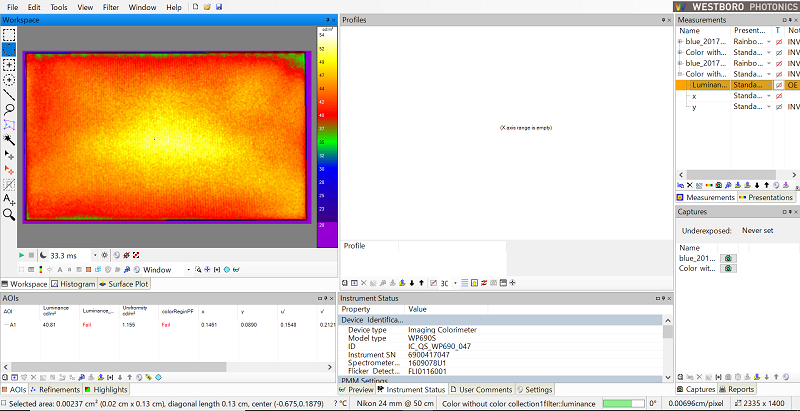Start live capture with green play button
Viewport: 800px width, 411px height.
tap(21, 255)
